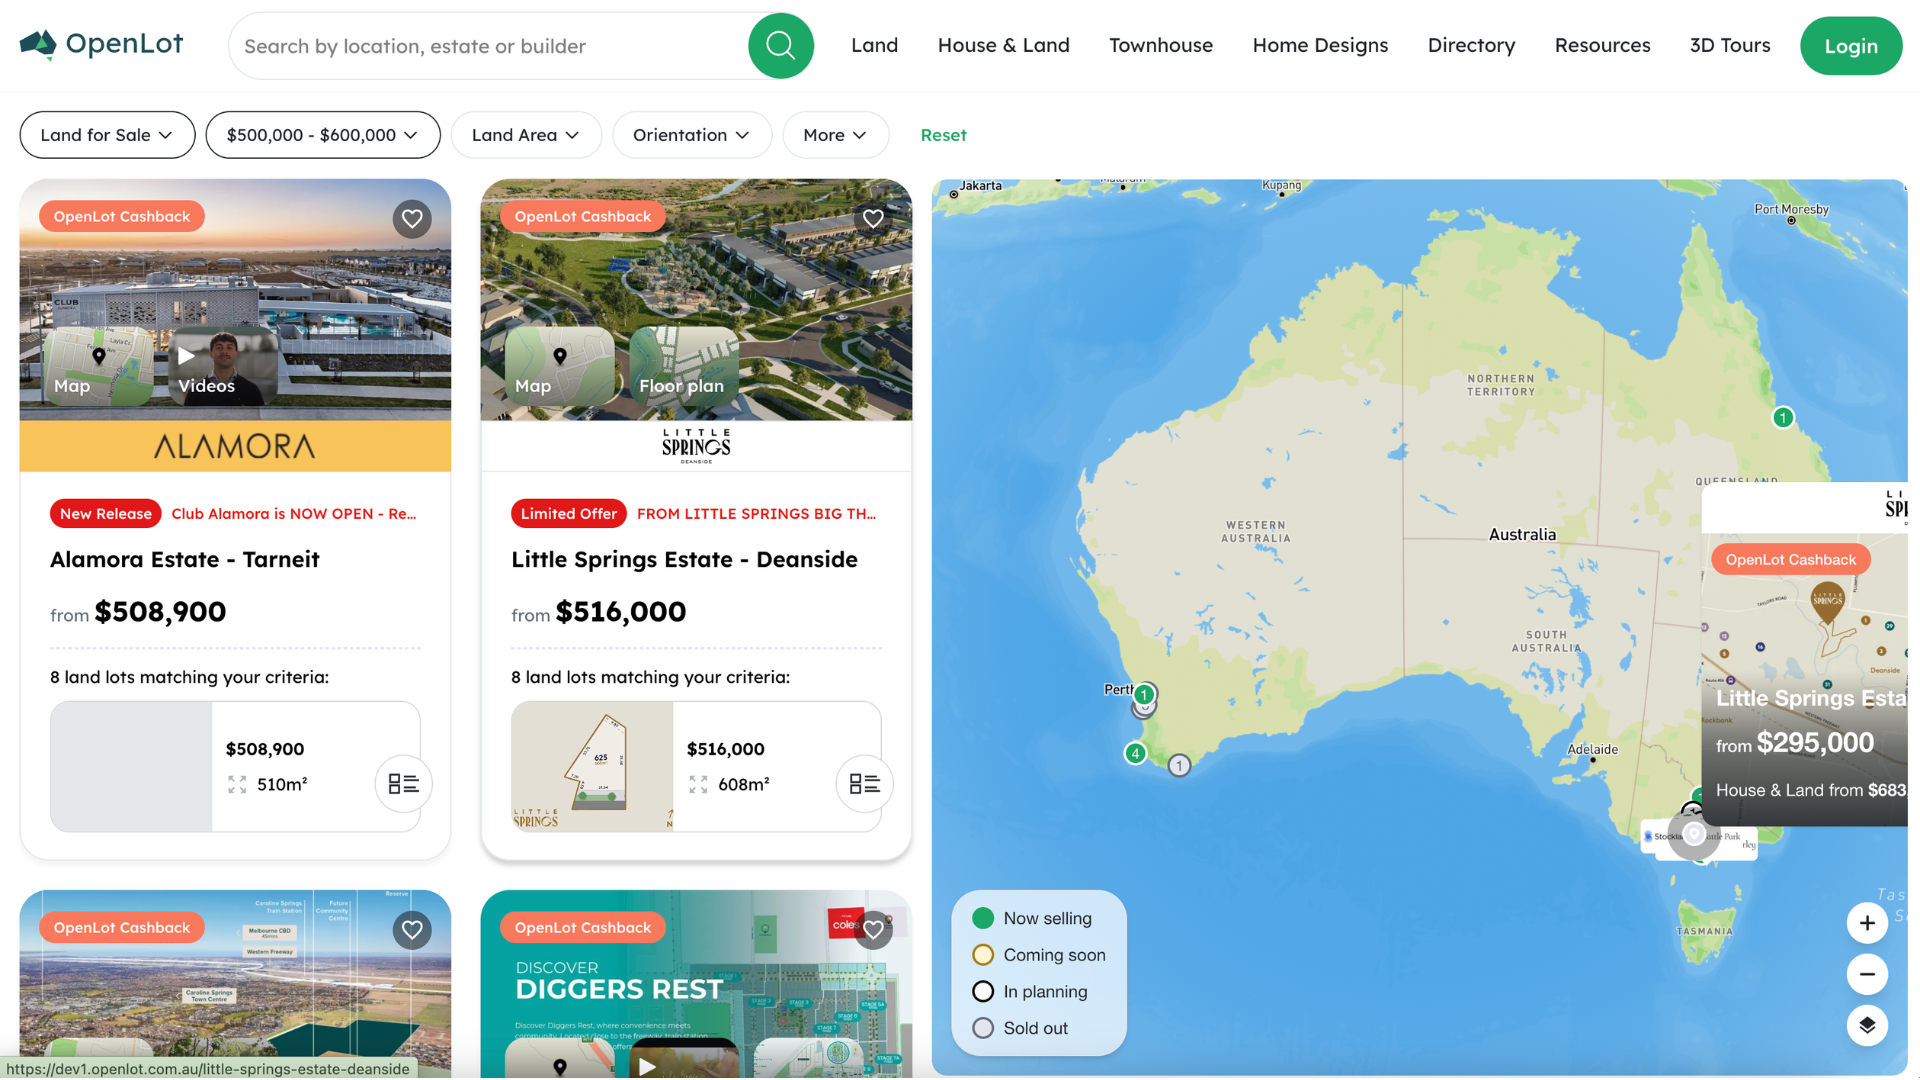Click OpenLot Cashback badge on Alamora card
This screenshot has height=1080, width=1920.
coord(122,216)
